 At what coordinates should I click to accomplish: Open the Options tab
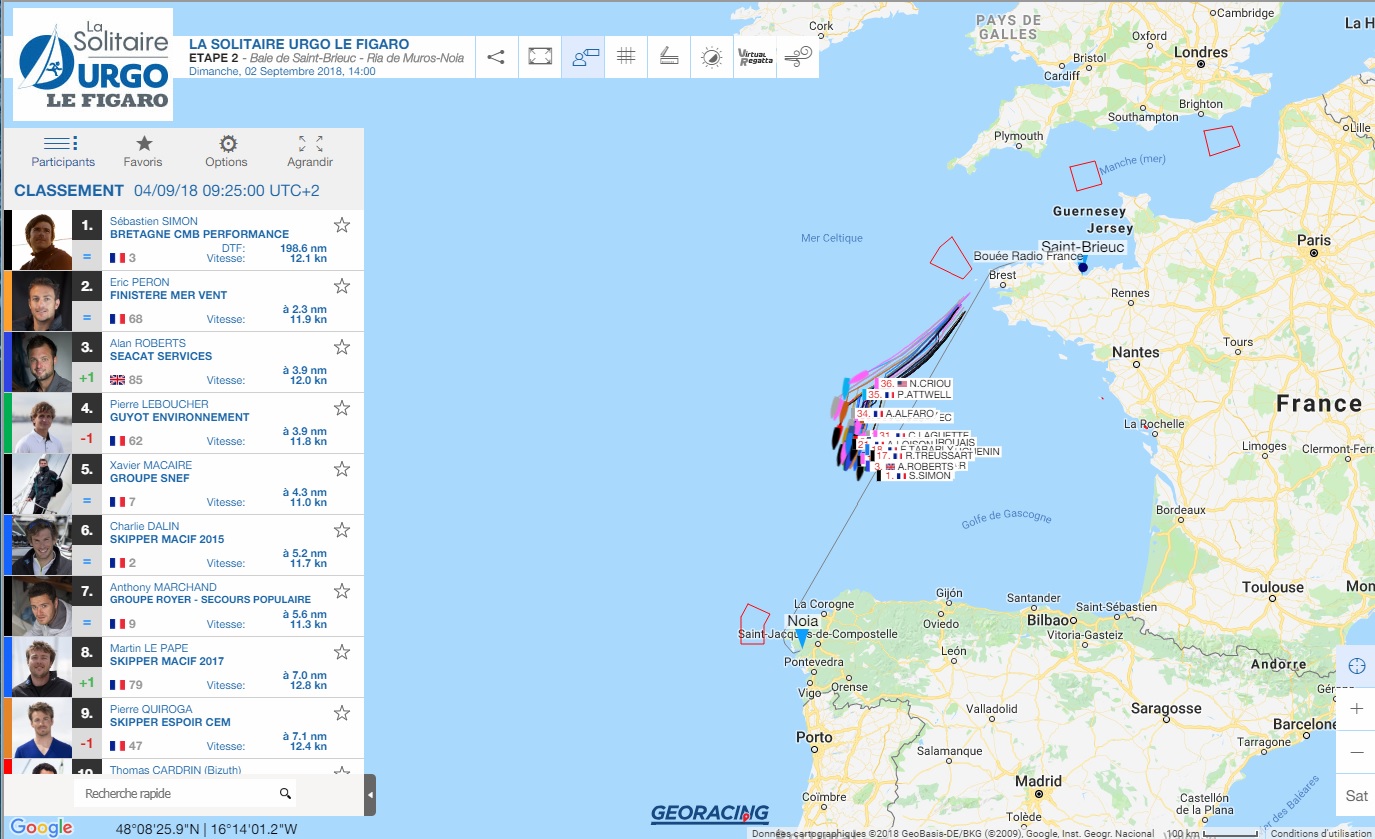(227, 152)
